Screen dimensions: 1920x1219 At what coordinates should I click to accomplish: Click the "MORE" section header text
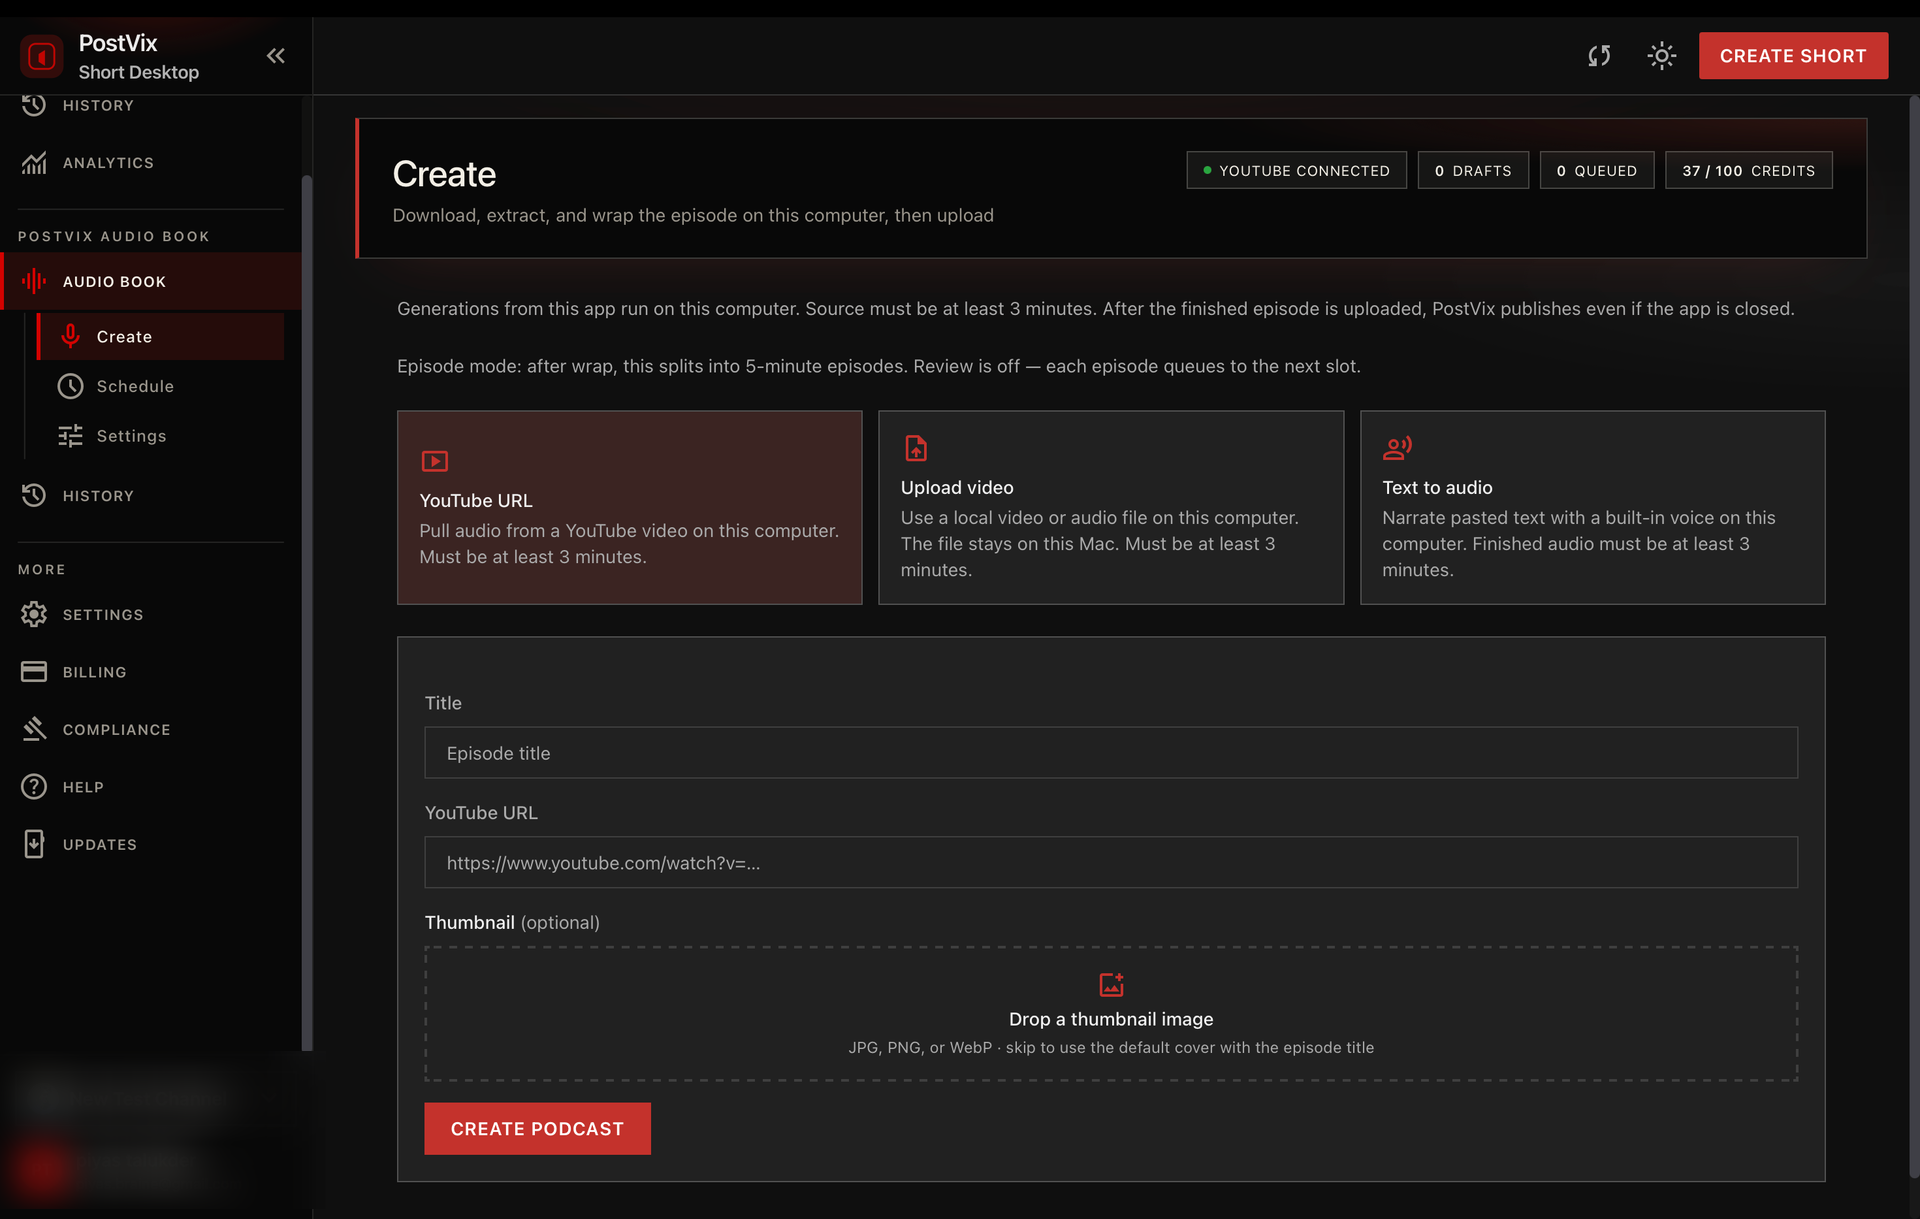(42, 570)
